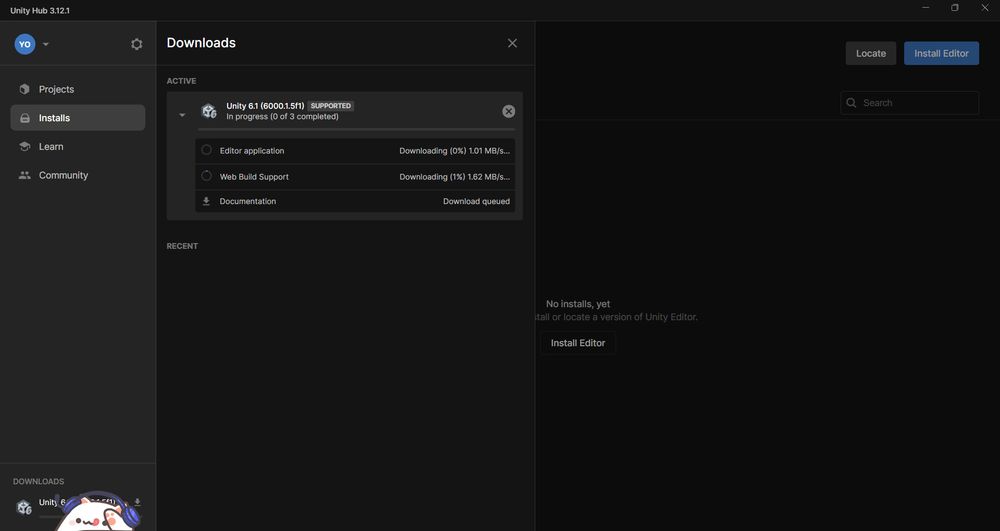Click the SUPPORTED badge

coord(330,106)
